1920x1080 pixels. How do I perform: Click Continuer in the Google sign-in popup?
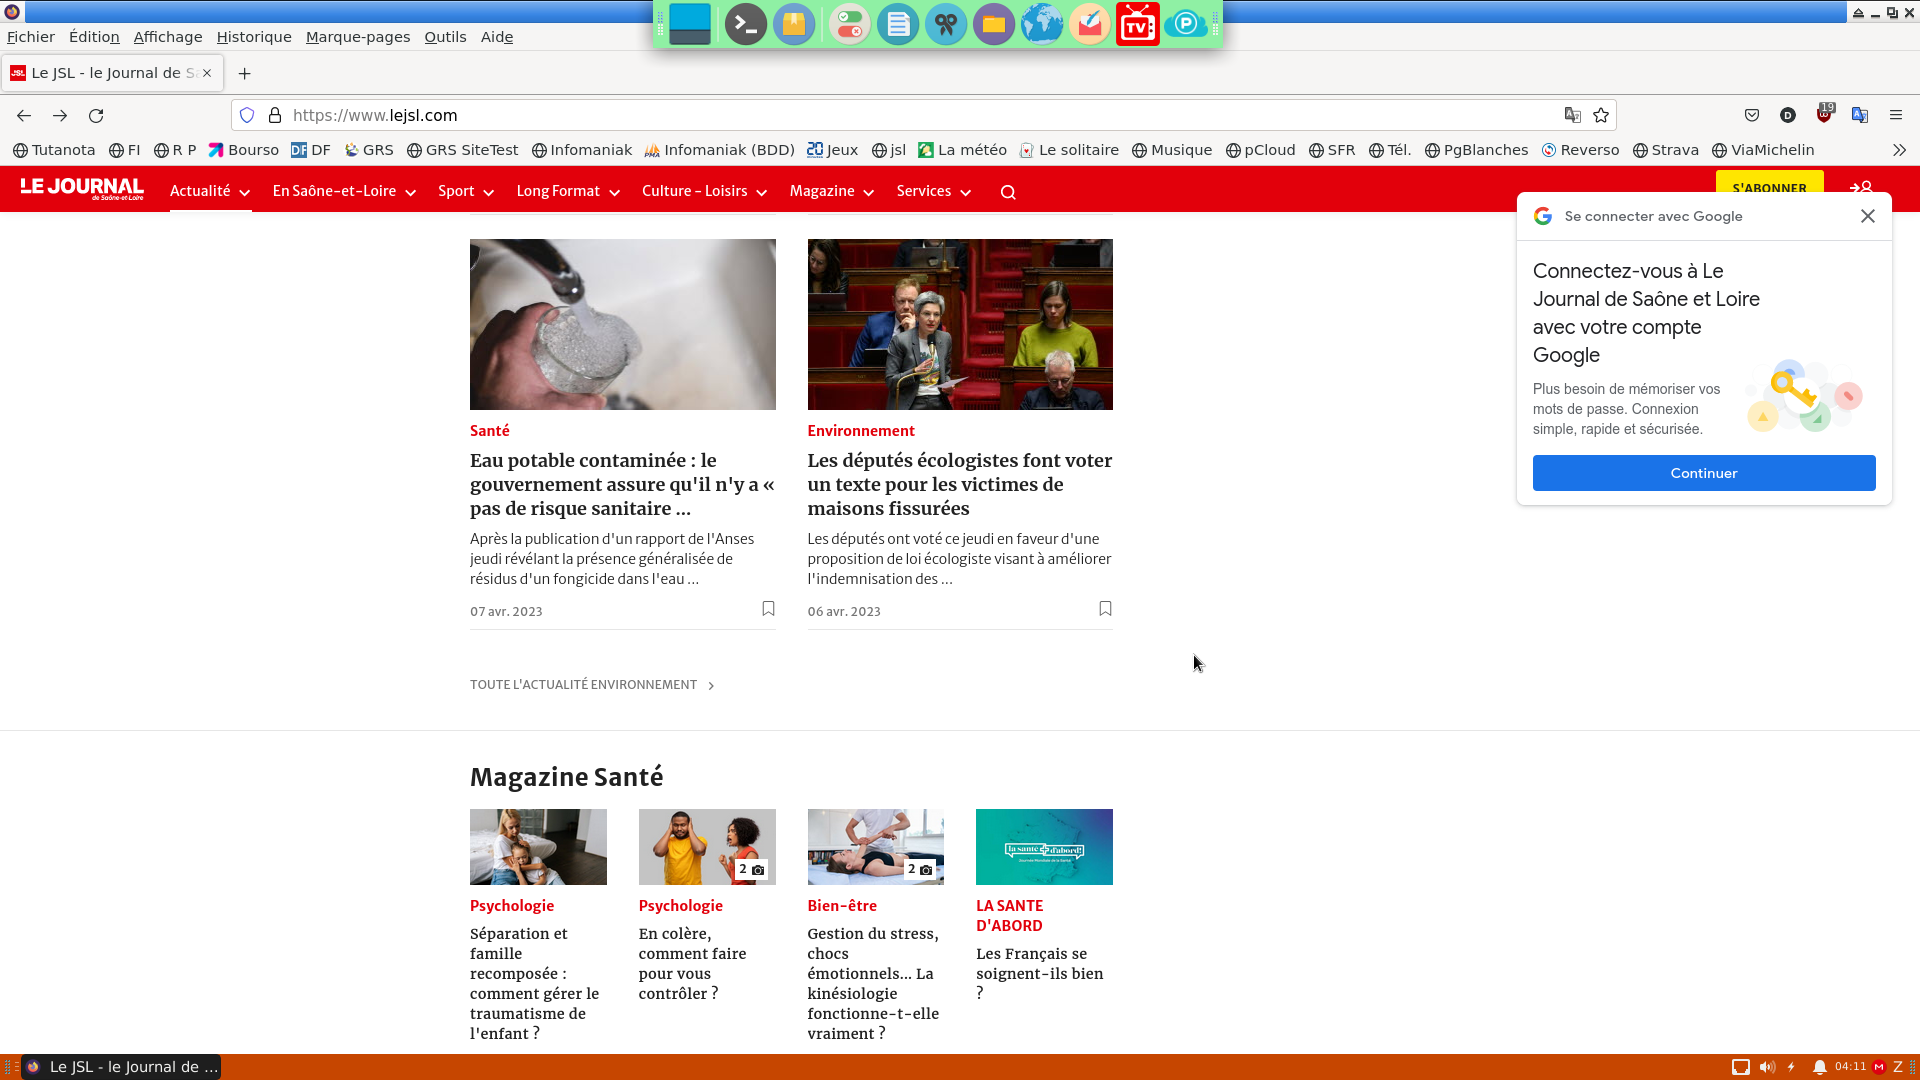pyautogui.click(x=1703, y=473)
